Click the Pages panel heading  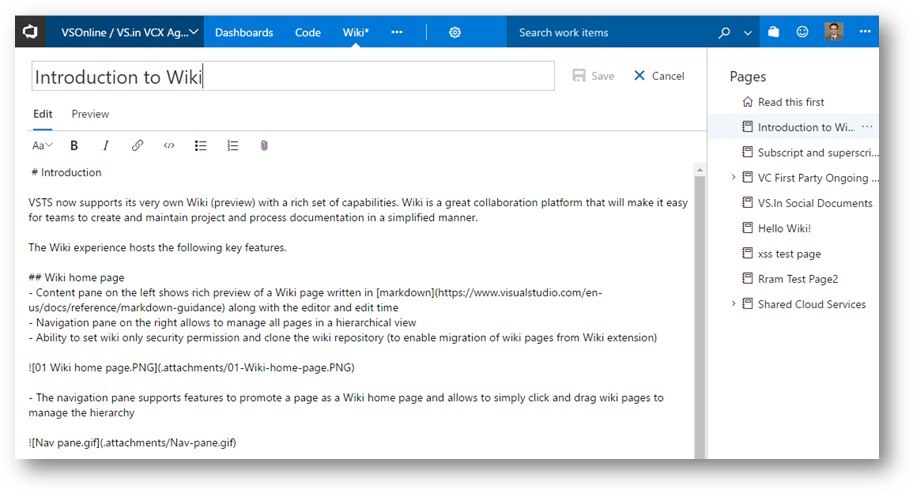[747, 77]
